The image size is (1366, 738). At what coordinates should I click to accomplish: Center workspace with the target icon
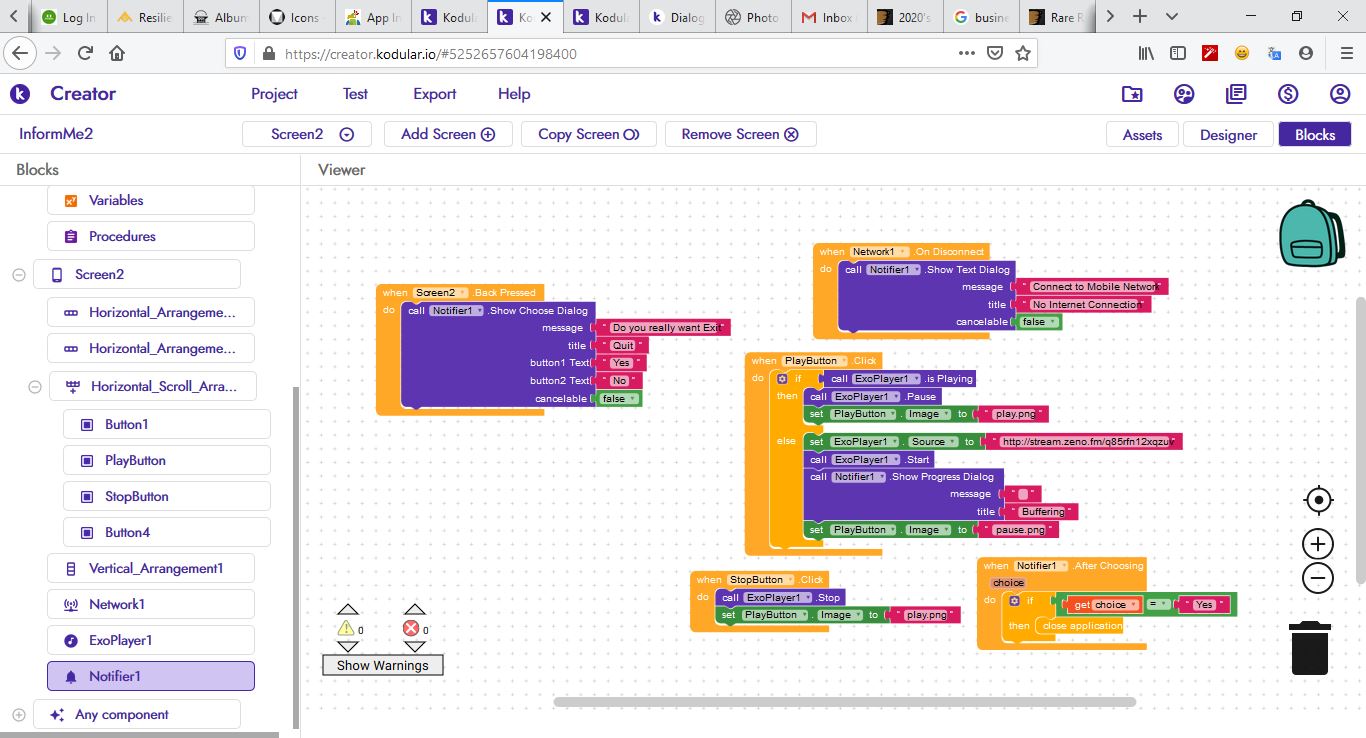[1318, 500]
